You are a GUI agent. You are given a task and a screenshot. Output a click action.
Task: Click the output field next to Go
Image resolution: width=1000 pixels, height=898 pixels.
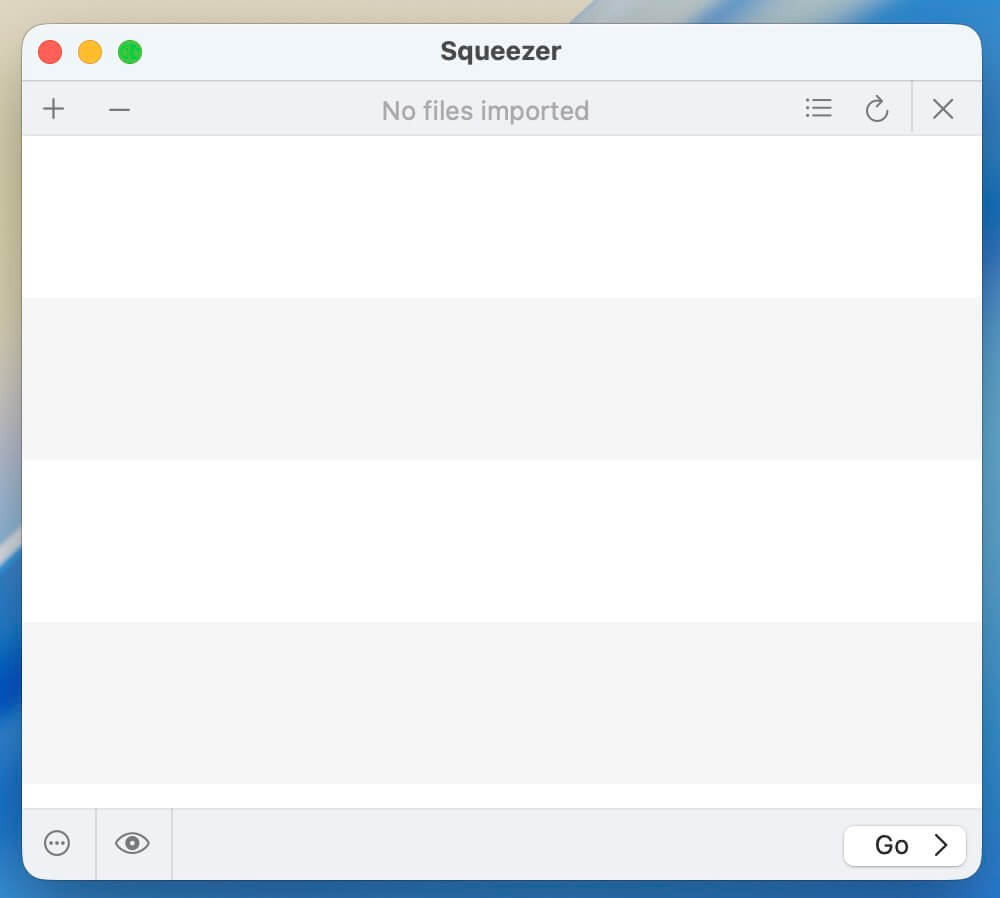500,845
